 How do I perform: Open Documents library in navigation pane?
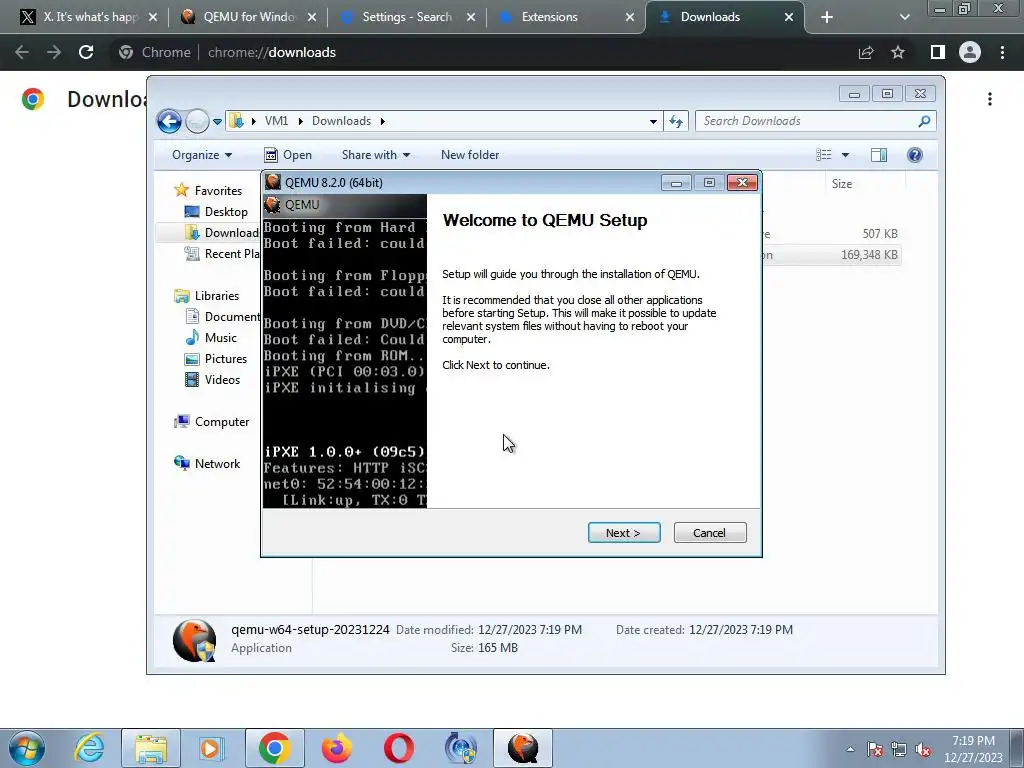click(222, 317)
